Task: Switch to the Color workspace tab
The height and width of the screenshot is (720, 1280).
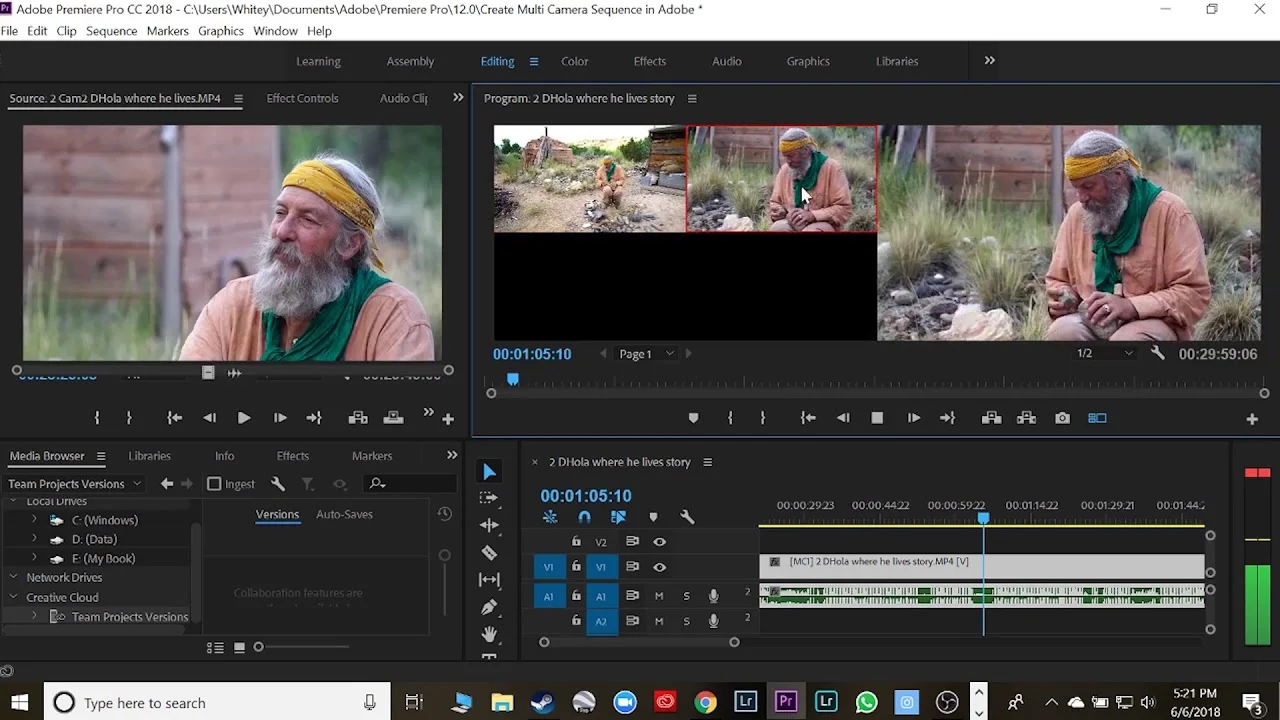Action: pos(574,61)
